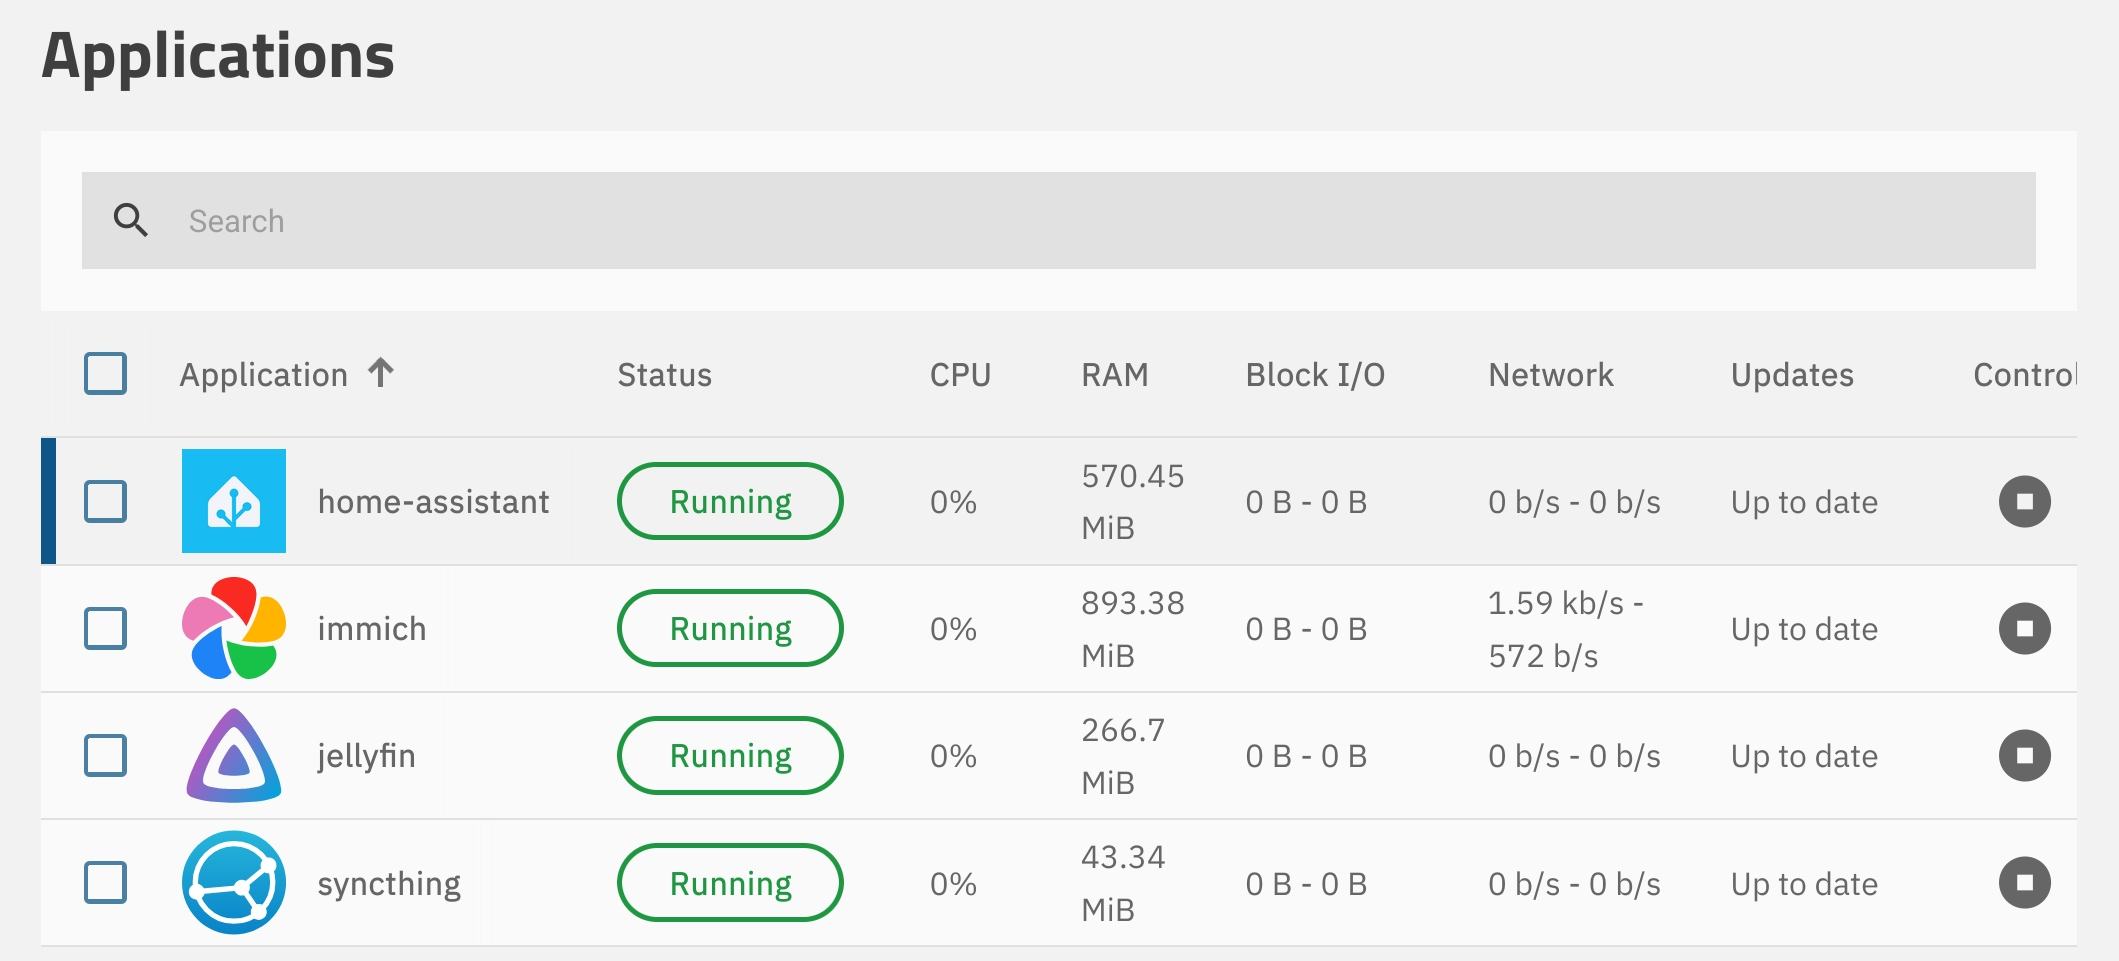Tick the jellyfin row checkbox
Viewport: 2119px width, 961px height.
[105, 756]
